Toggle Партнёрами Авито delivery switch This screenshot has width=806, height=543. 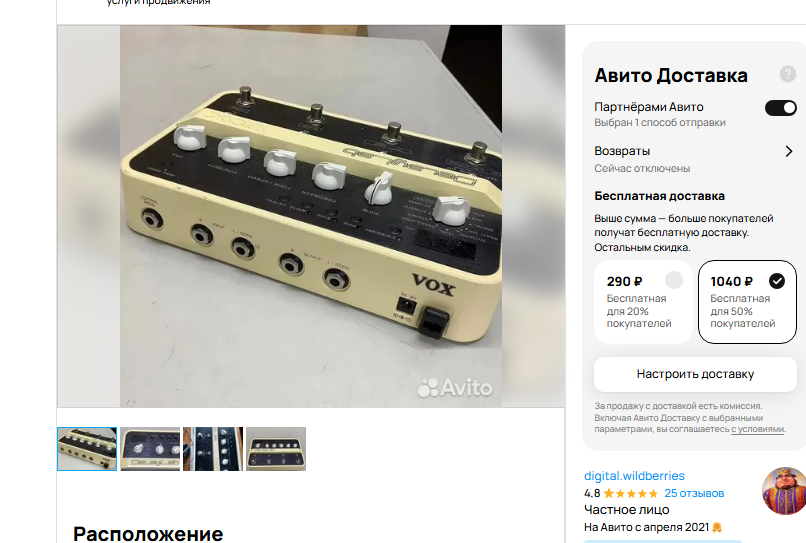click(781, 108)
